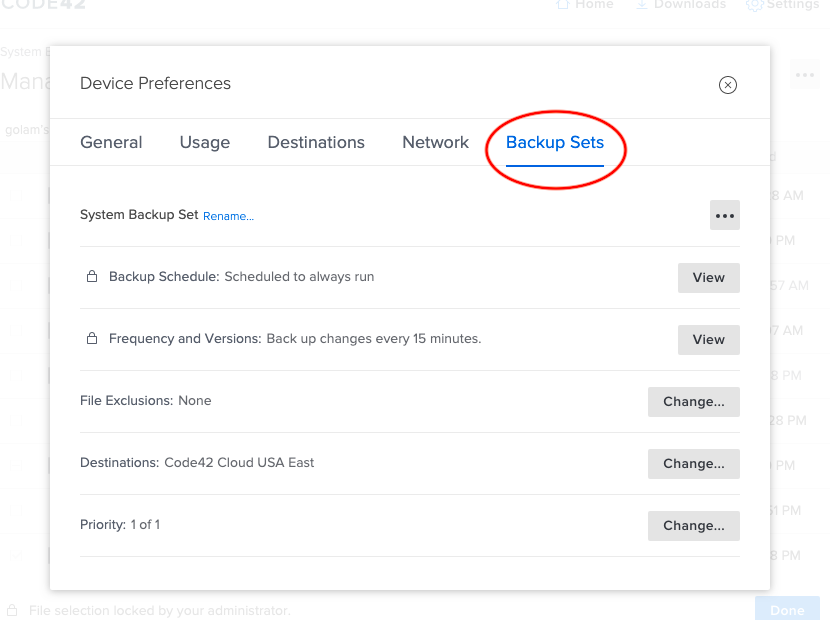Image resolution: width=830 pixels, height=620 pixels.
Task: View the Backup Schedule settings
Action: (709, 277)
